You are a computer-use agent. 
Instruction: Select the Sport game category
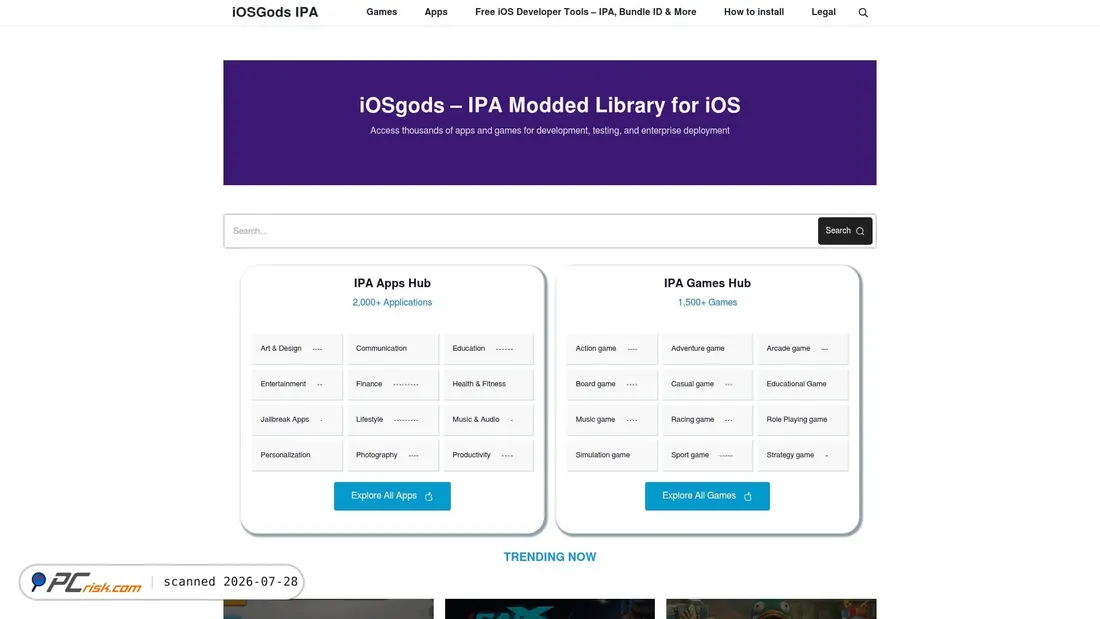707,455
